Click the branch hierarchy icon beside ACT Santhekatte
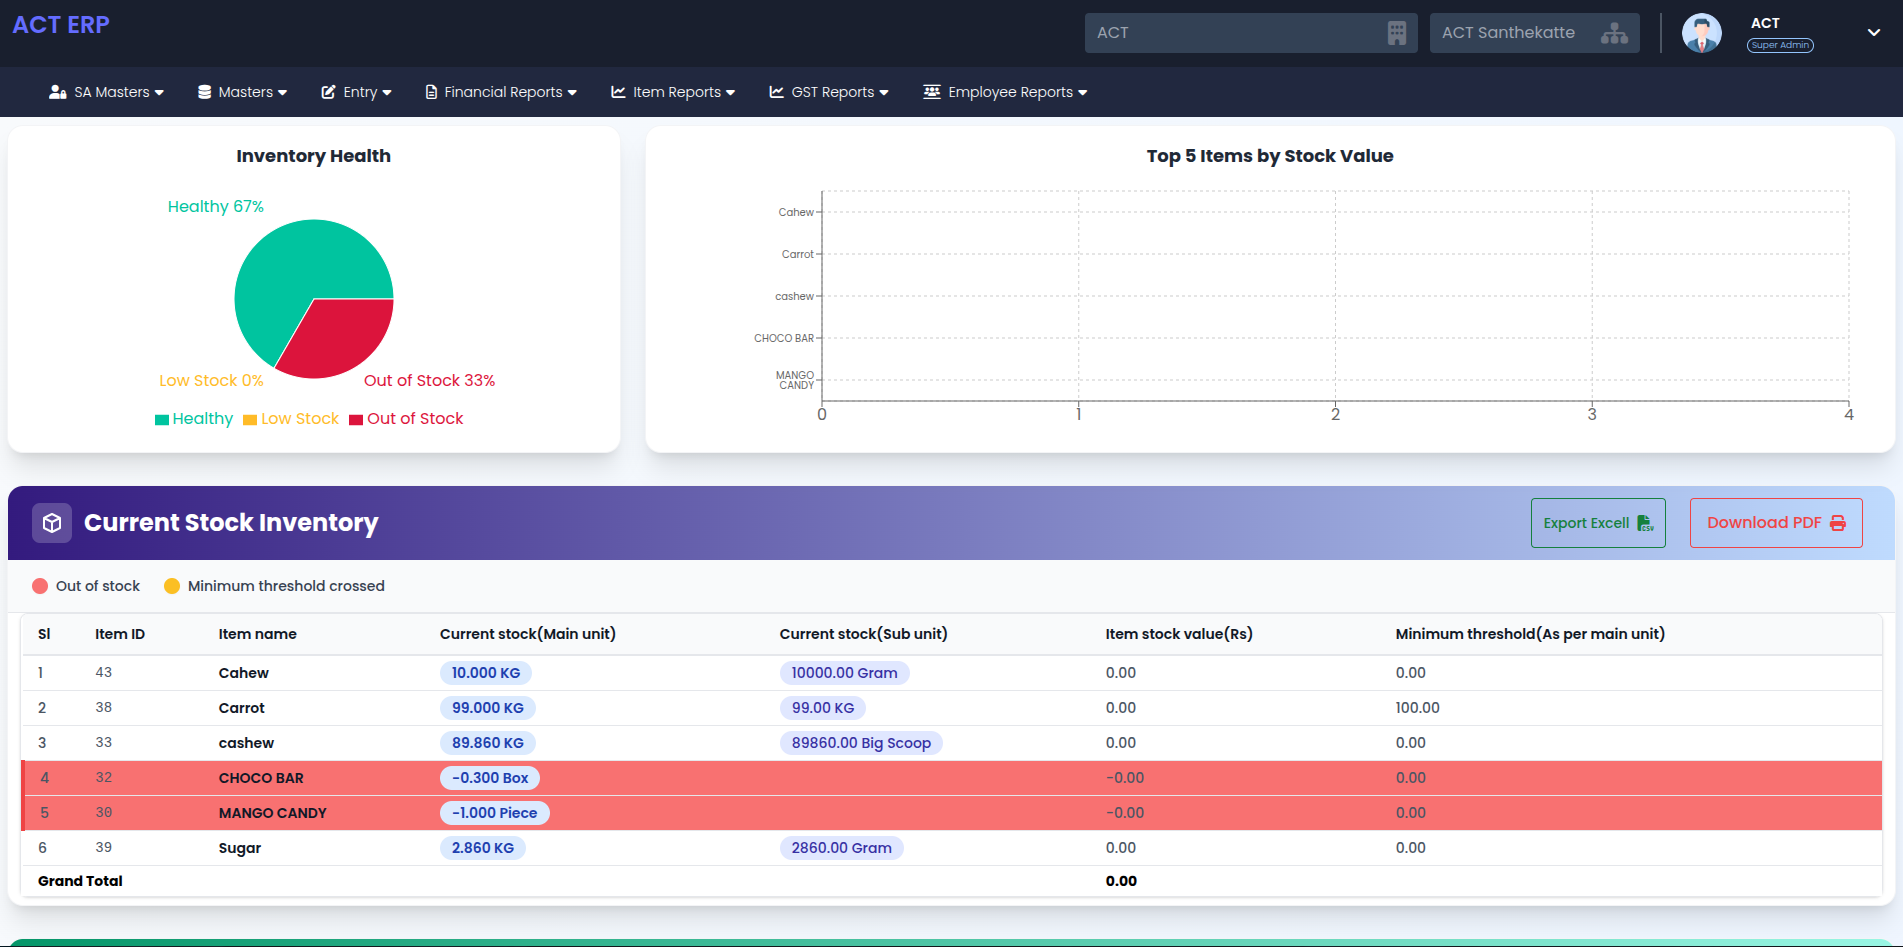The height and width of the screenshot is (947, 1903). tap(1614, 33)
